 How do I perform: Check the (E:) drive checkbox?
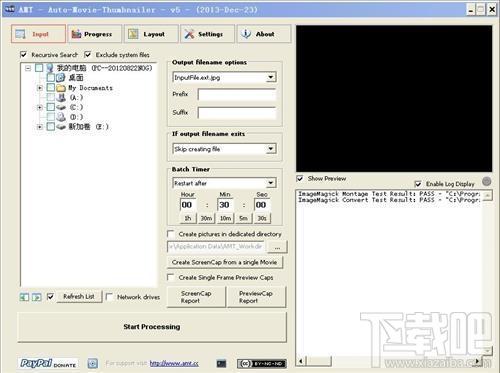50,127
